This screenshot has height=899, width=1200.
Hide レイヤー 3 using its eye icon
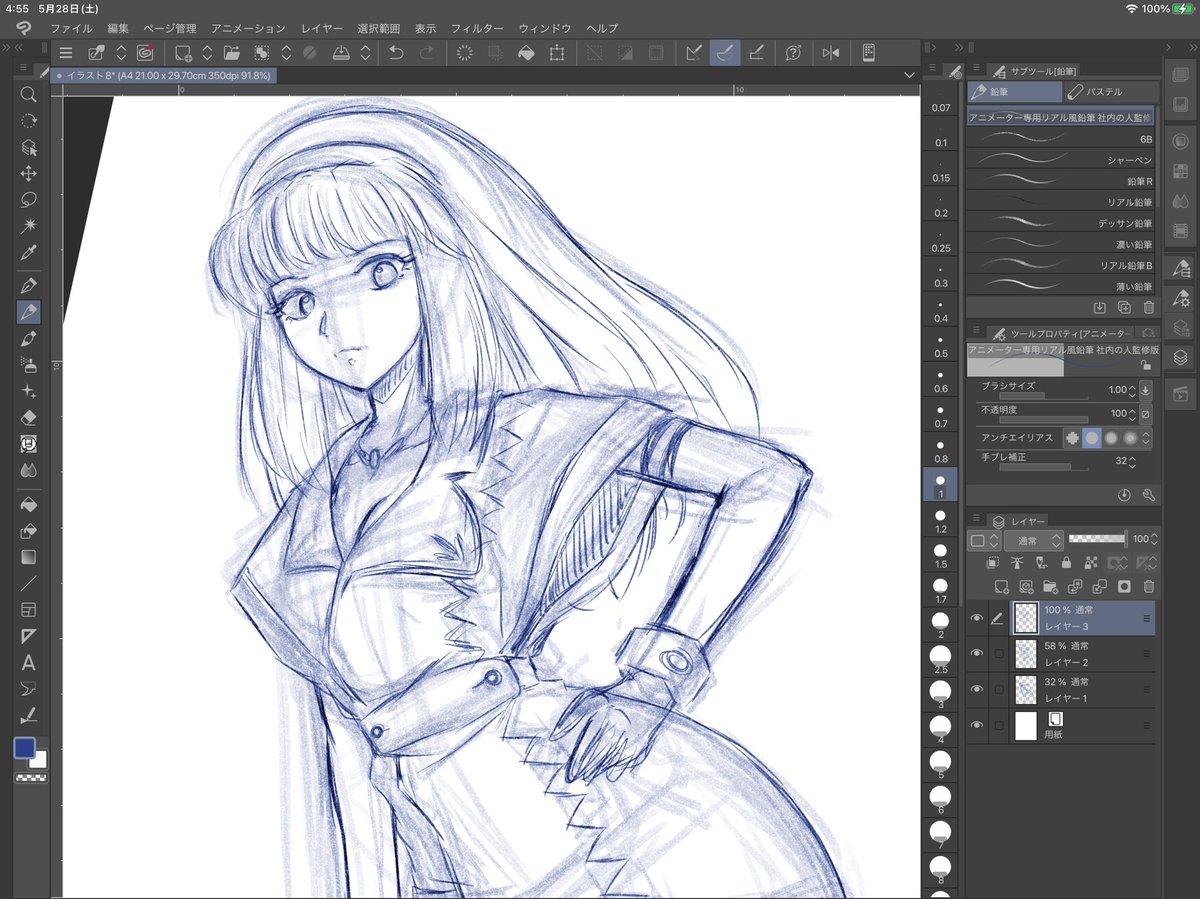(x=977, y=619)
